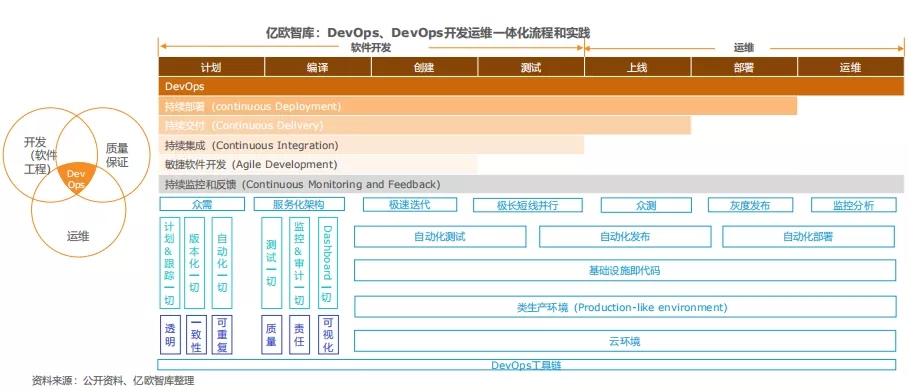
Task: Select the 持续部署 continuous Deployment bar
Action: pyautogui.click(x=478, y=106)
